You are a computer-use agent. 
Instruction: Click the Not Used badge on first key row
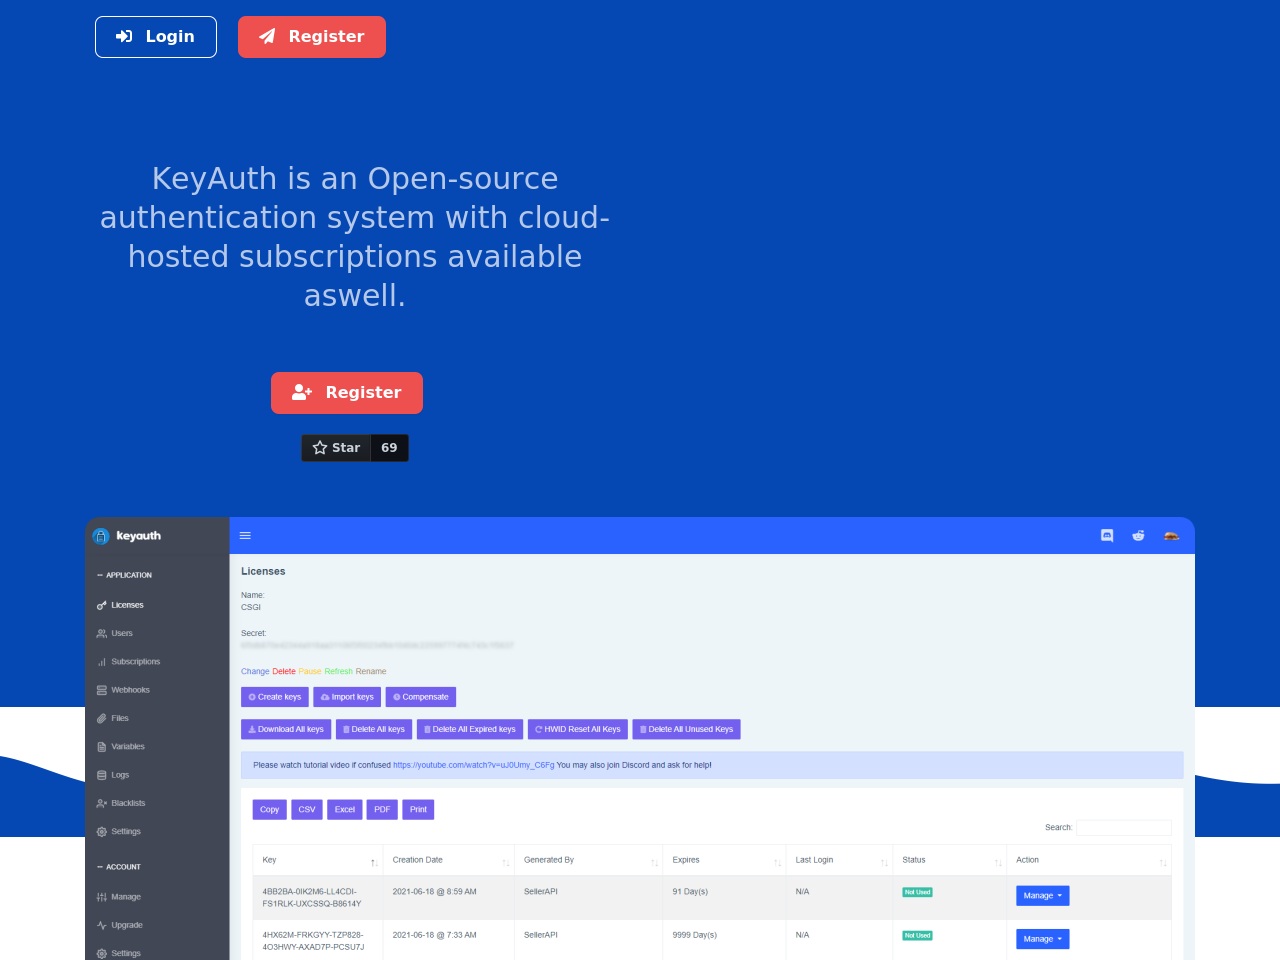[x=917, y=892]
